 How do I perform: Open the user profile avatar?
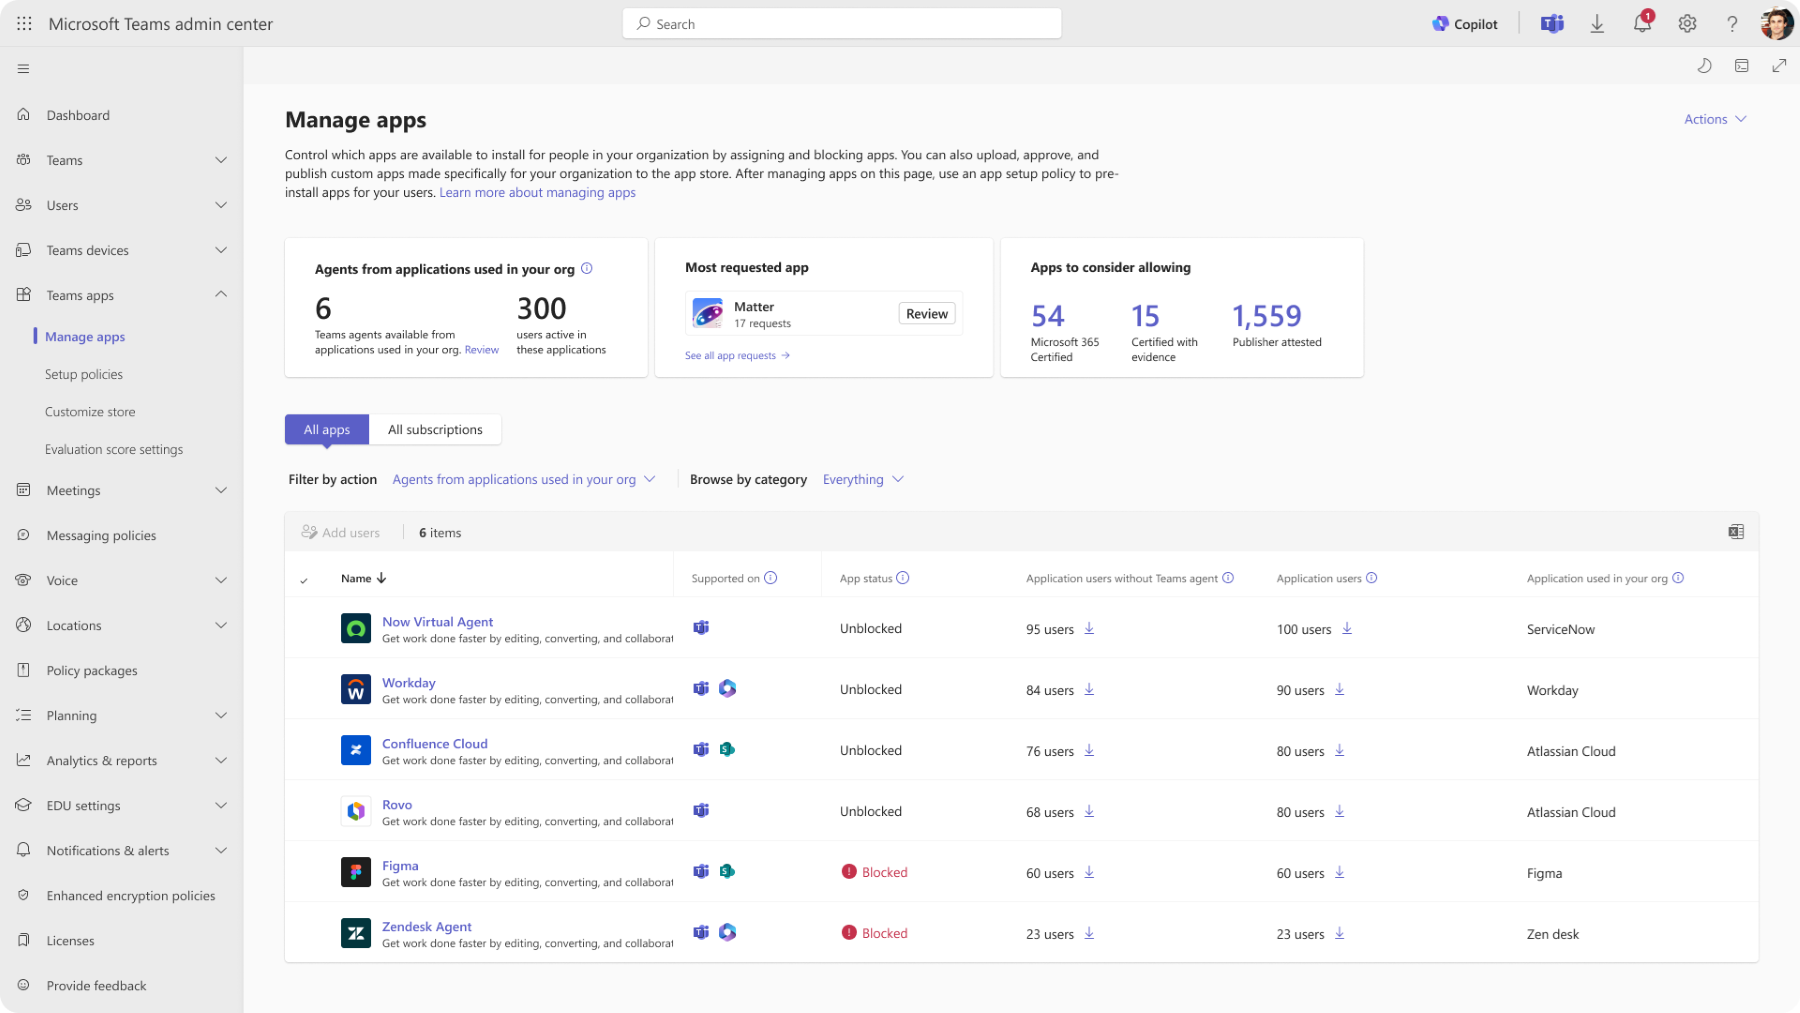[x=1777, y=24]
